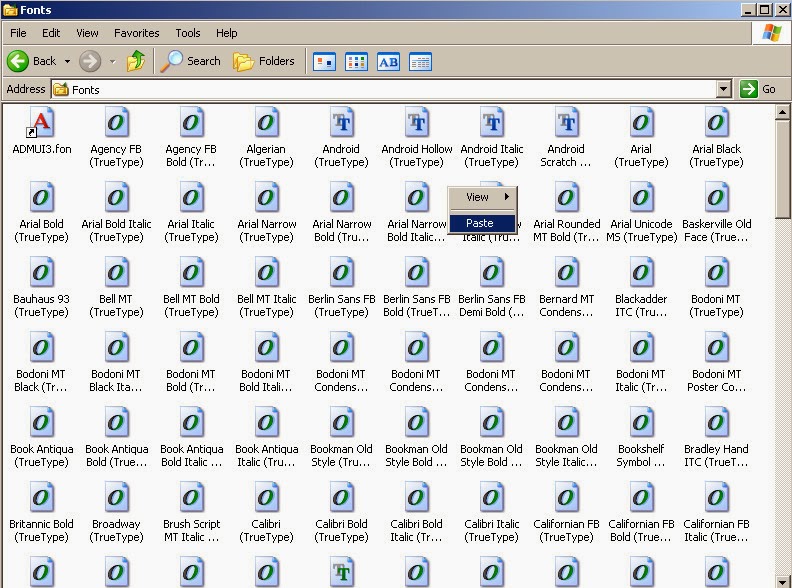Select Arial Rounded MT Bold font

tap(566, 212)
